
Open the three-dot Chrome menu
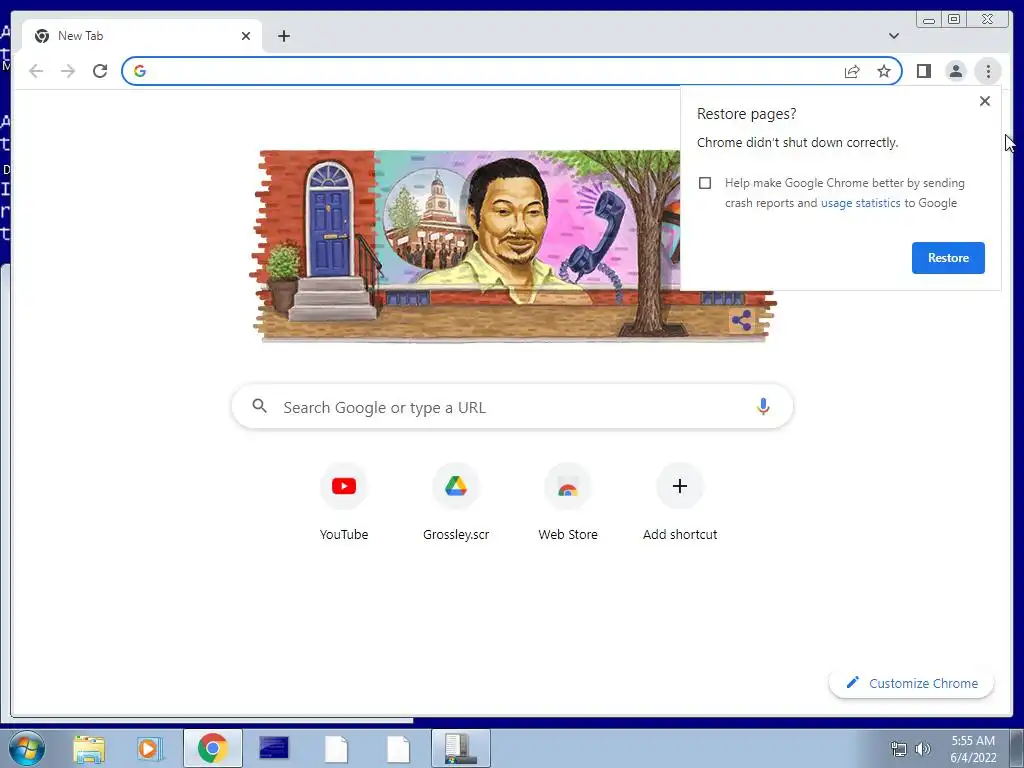988,71
